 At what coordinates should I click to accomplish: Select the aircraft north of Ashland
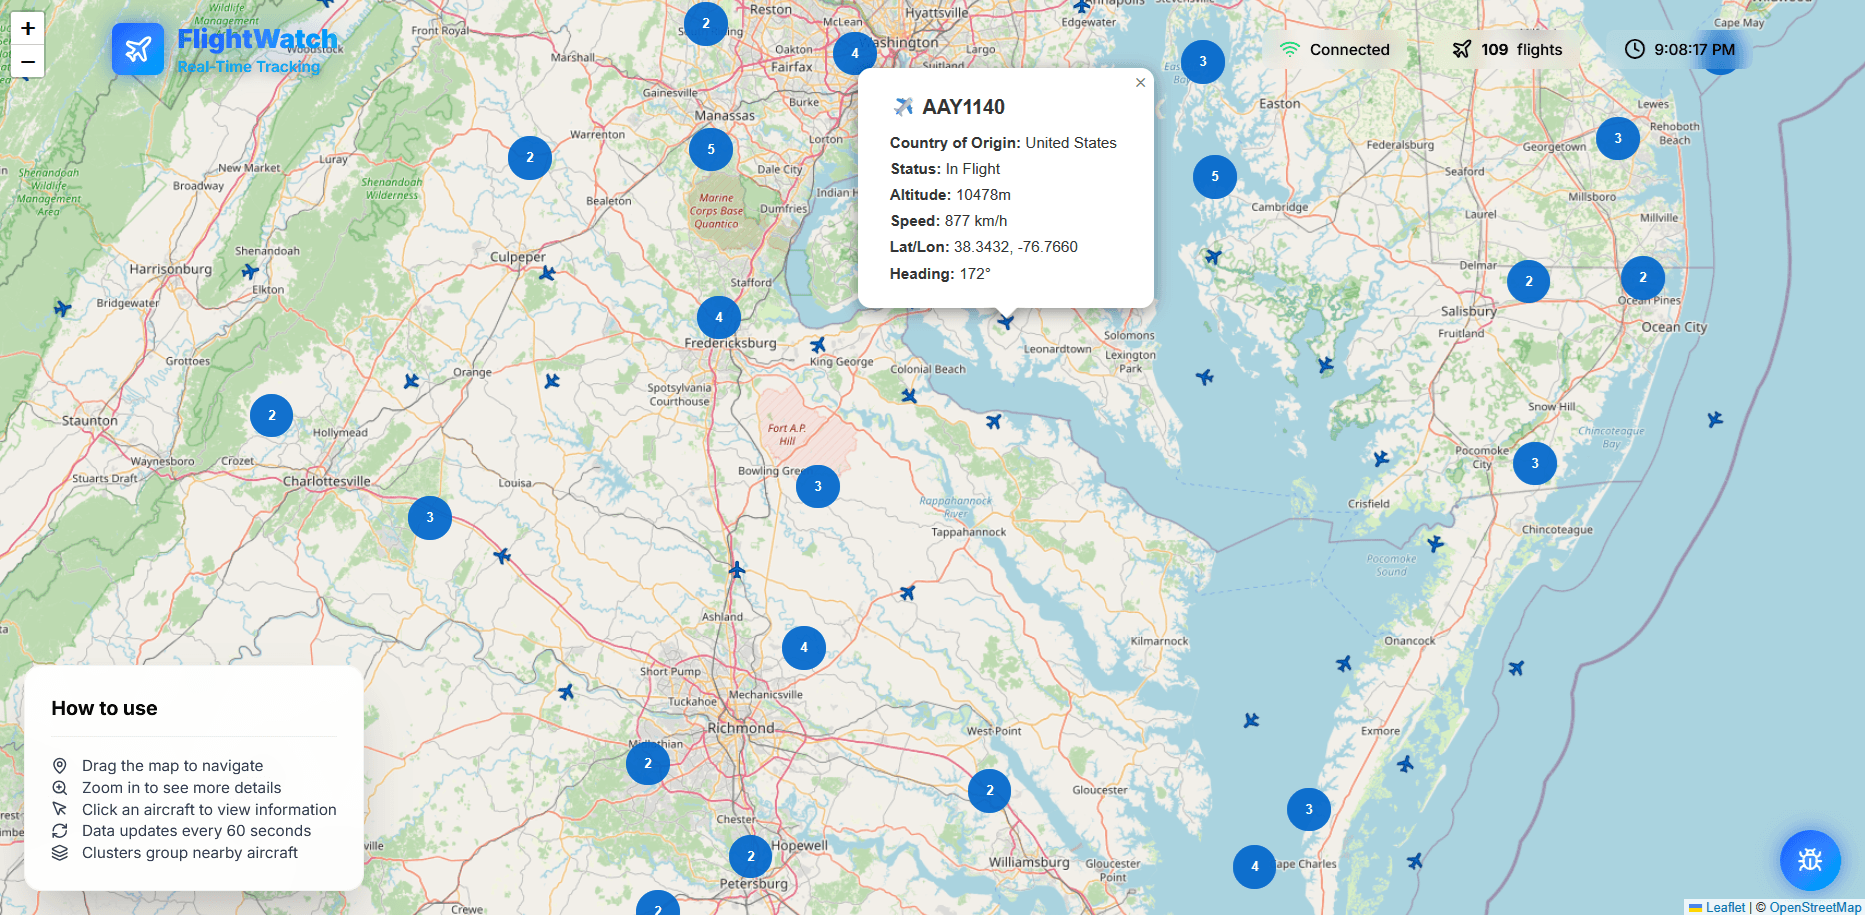click(737, 570)
